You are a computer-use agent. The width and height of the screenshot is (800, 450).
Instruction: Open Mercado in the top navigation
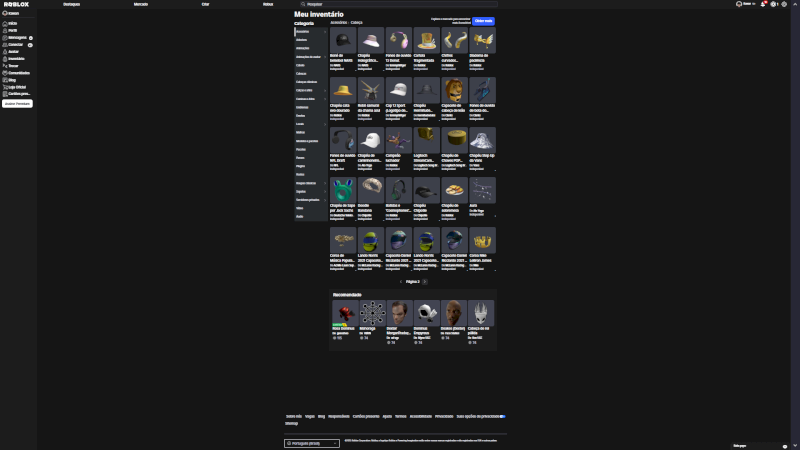pyautogui.click(x=141, y=4)
